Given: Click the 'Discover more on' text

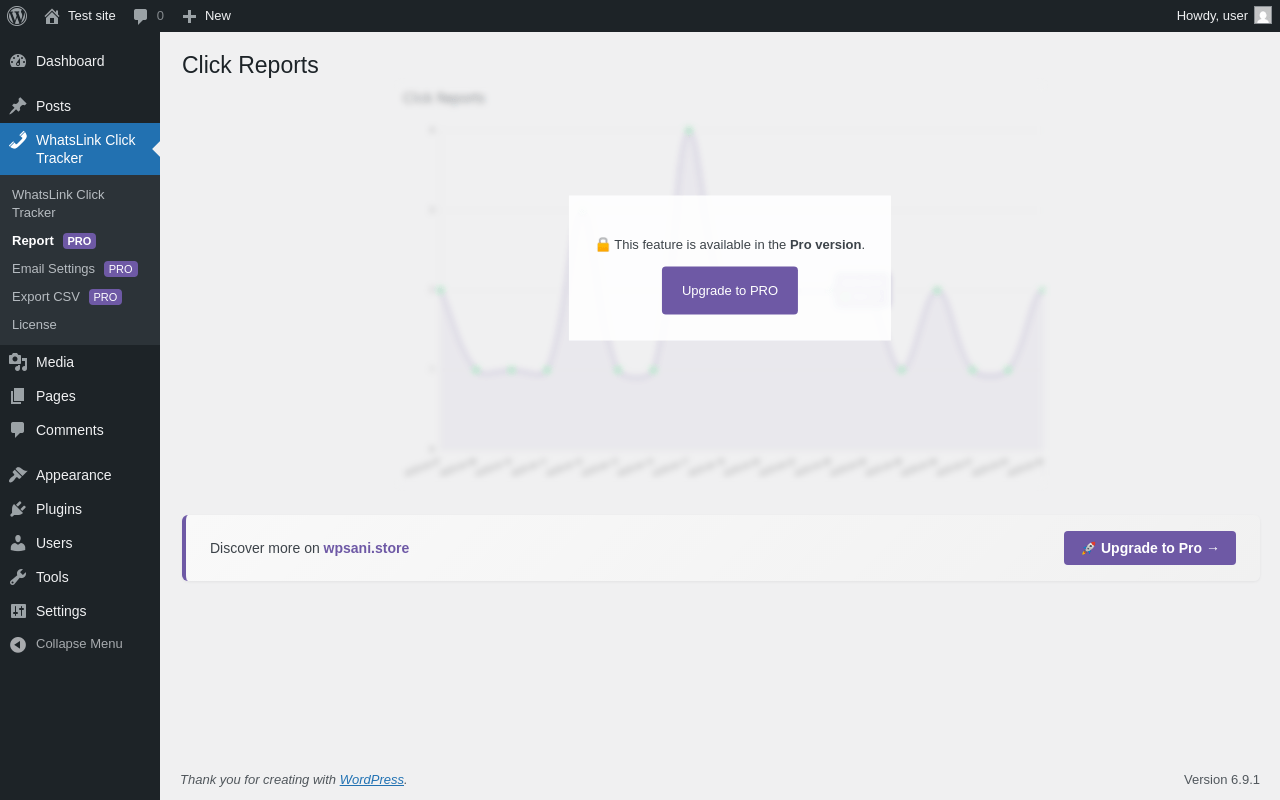Looking at the screenshot, I should [x=265, y=548].
